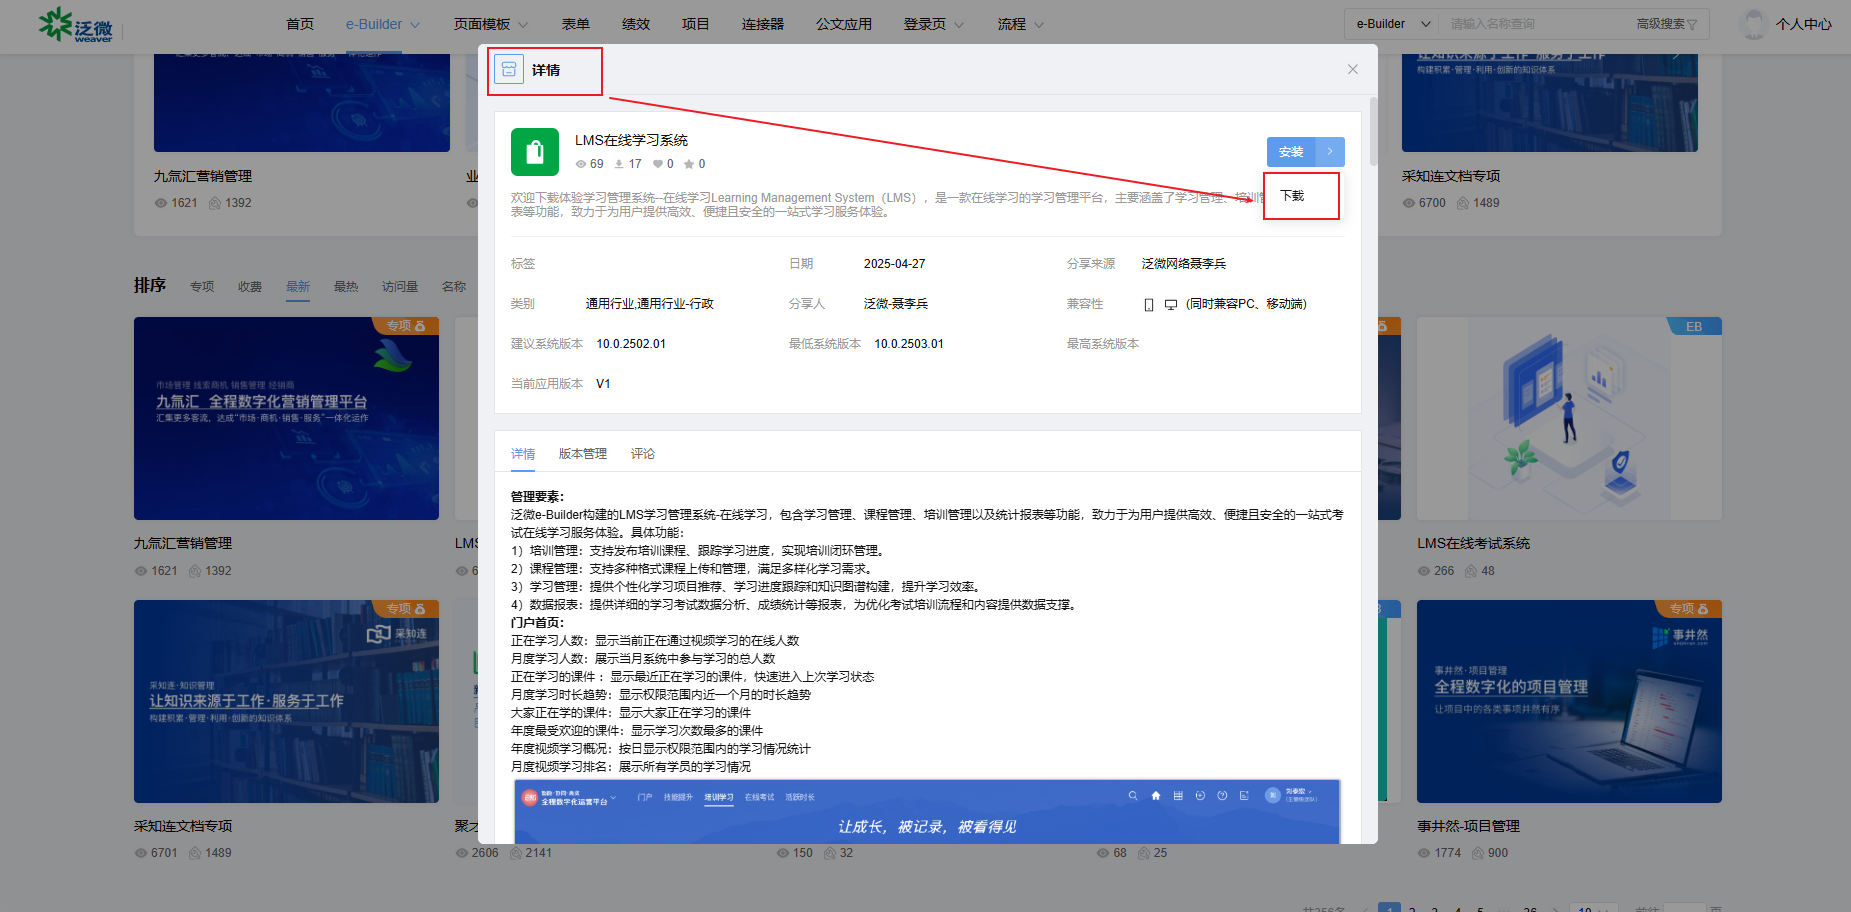The height and width of the screenshot is (912, 1851).
Task: Sort by 最热
Action: [346, 287]
